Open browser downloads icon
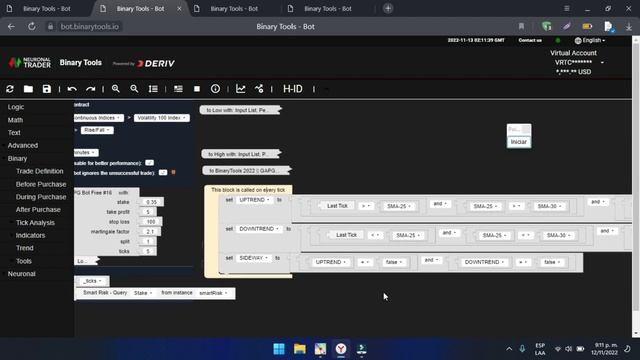640x360 pixels. 629,27
